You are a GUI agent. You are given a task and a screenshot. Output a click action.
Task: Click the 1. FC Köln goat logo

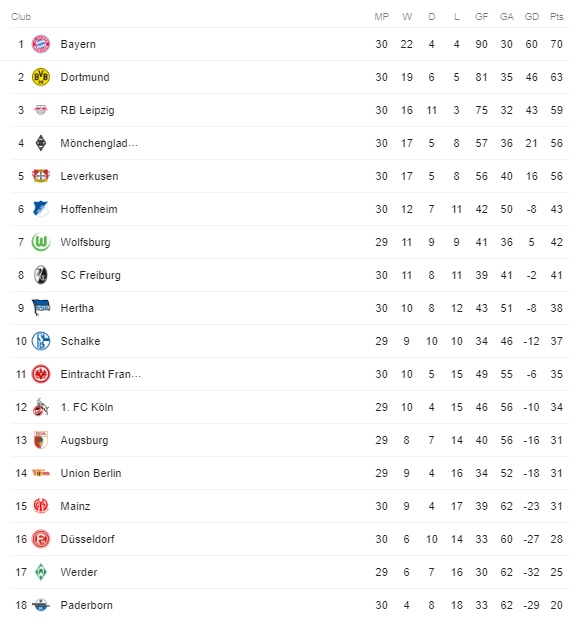(41, 407)
